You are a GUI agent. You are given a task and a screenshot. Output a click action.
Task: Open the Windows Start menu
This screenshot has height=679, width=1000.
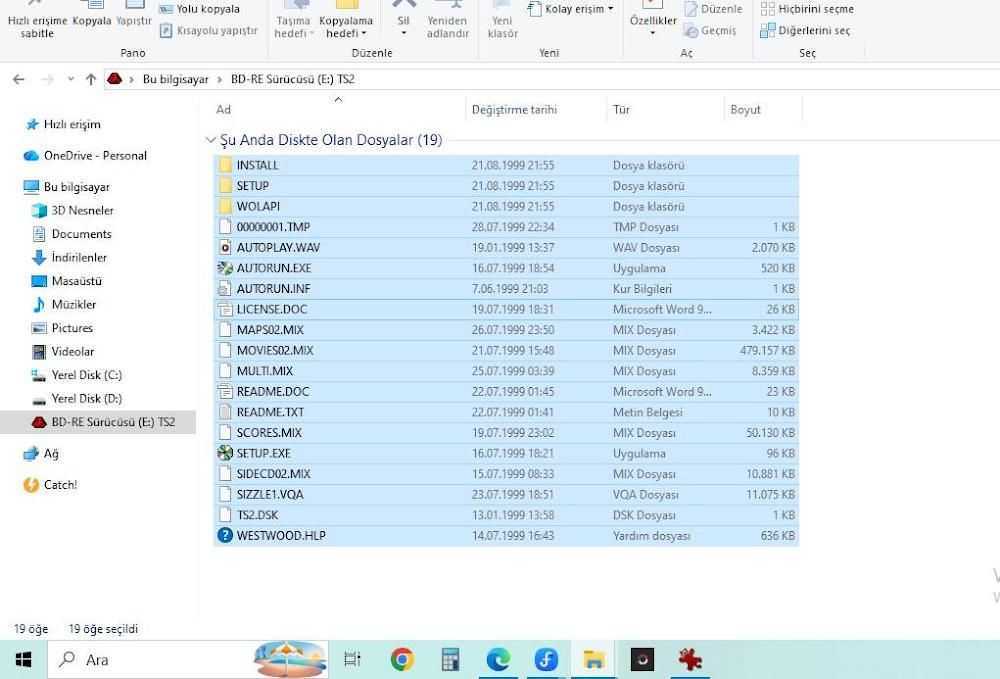coord(24,660)
